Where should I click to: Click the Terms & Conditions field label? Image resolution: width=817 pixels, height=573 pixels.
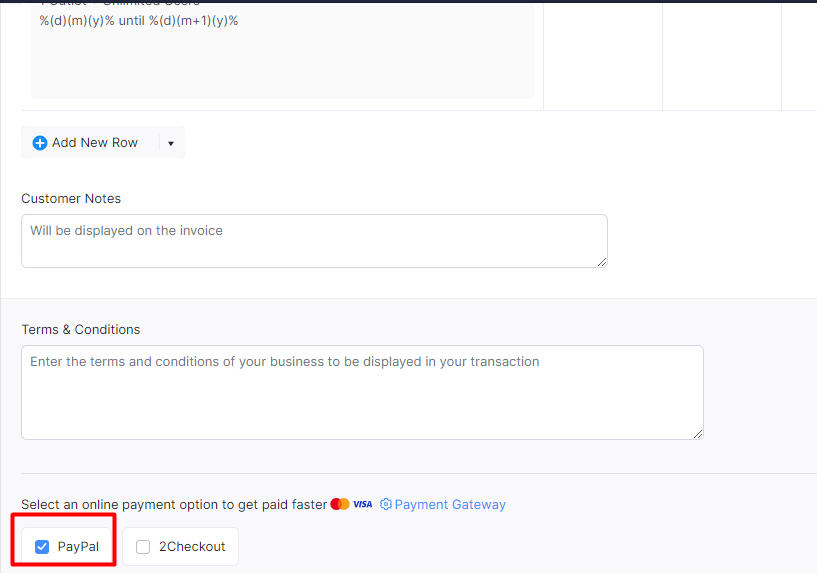(81, 330)
